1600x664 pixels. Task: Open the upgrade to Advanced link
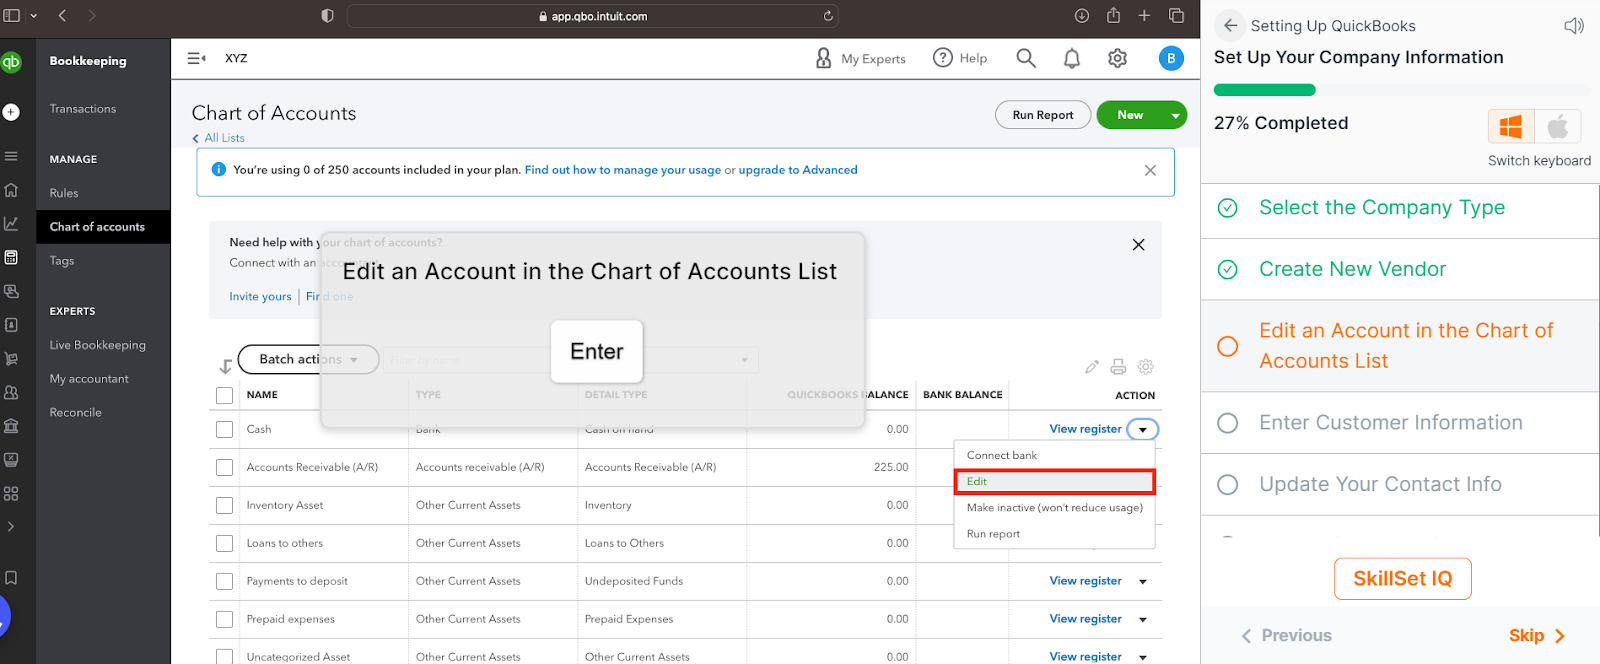pos(798,170)
